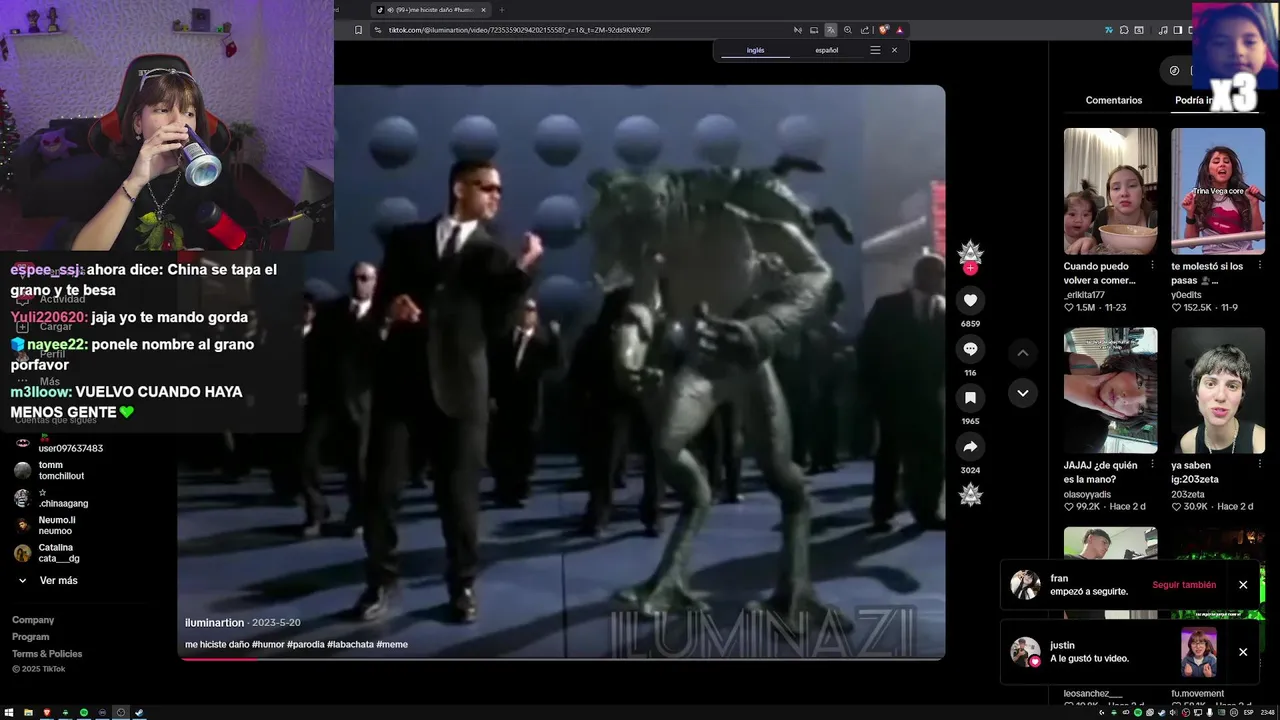Viewport: 1280px width, 720px height.
Task: Click #parodia hashtag
Action: pos(305,645)
